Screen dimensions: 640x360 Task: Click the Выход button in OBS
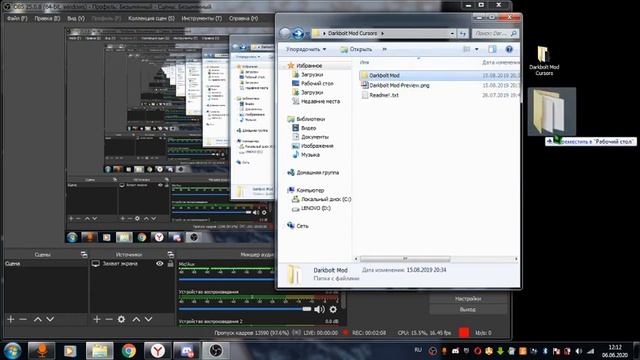tap(468, 309)
